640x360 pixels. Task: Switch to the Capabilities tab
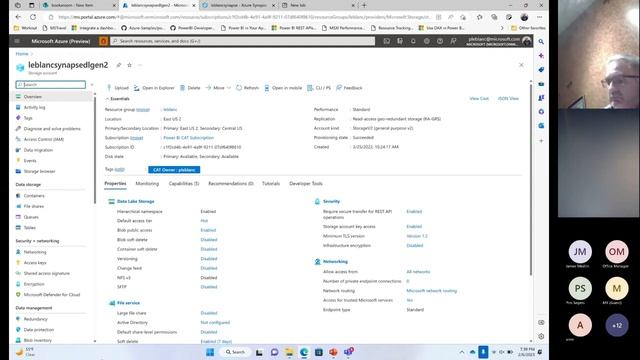[x=184, y=184]
